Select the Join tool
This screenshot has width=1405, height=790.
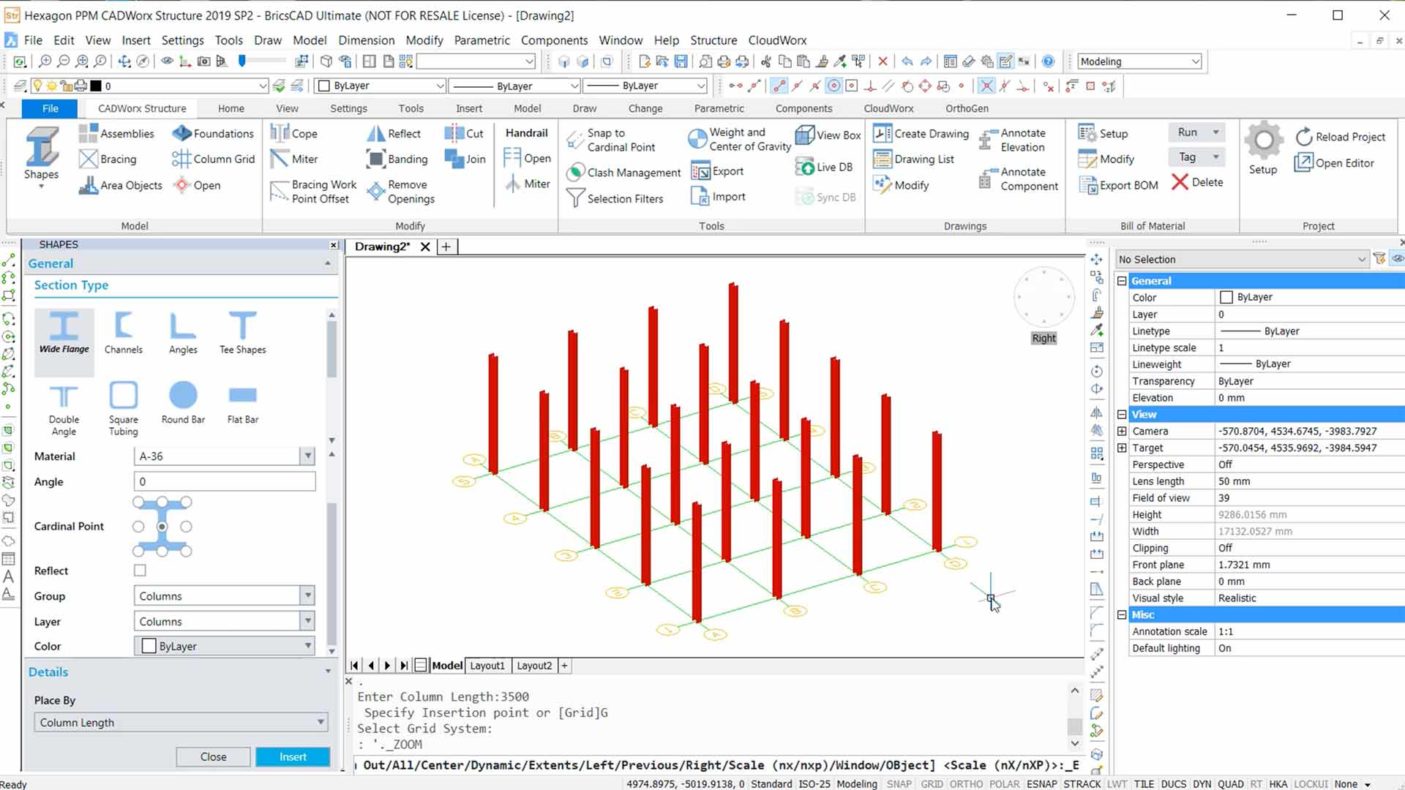coord(465,159)
